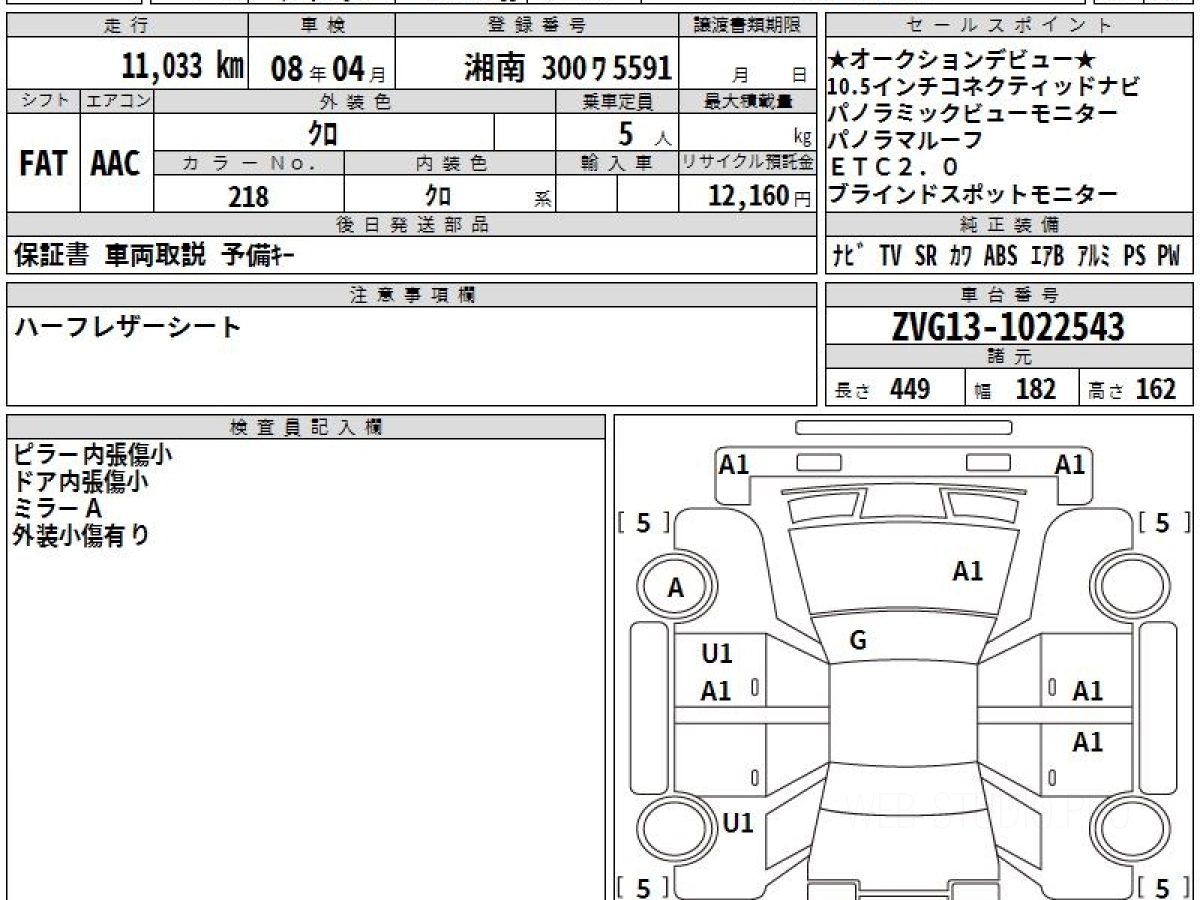Select the PW equipment code

click(1168, 256)
